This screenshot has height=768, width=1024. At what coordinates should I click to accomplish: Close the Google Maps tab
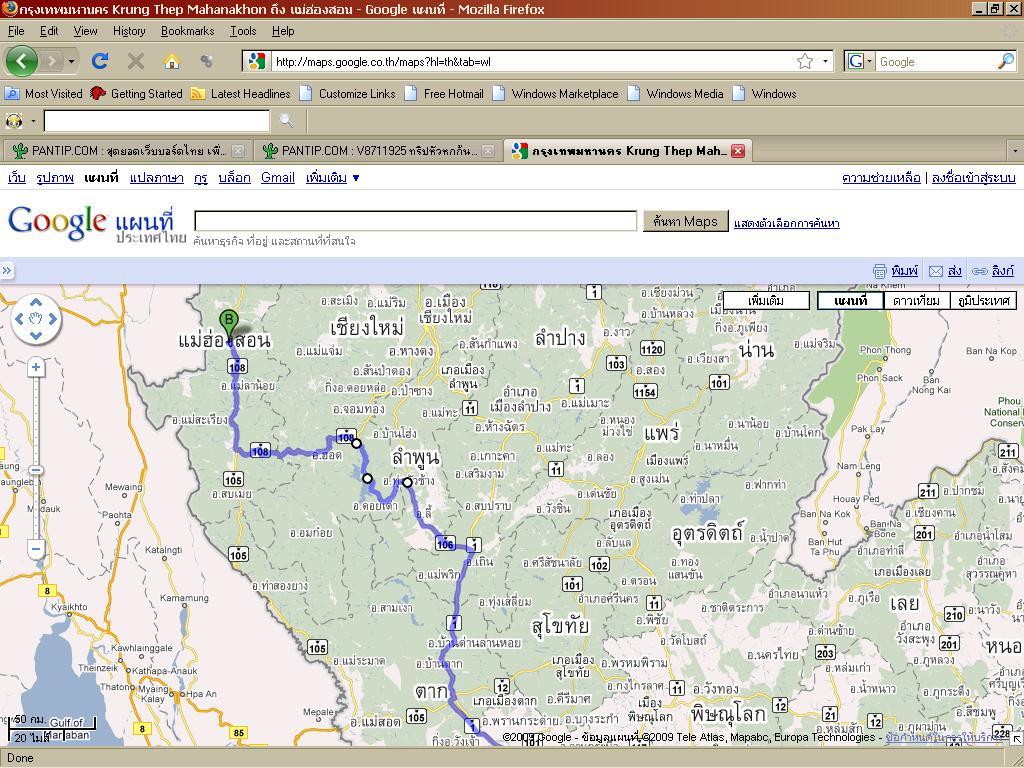pos(738,151)
